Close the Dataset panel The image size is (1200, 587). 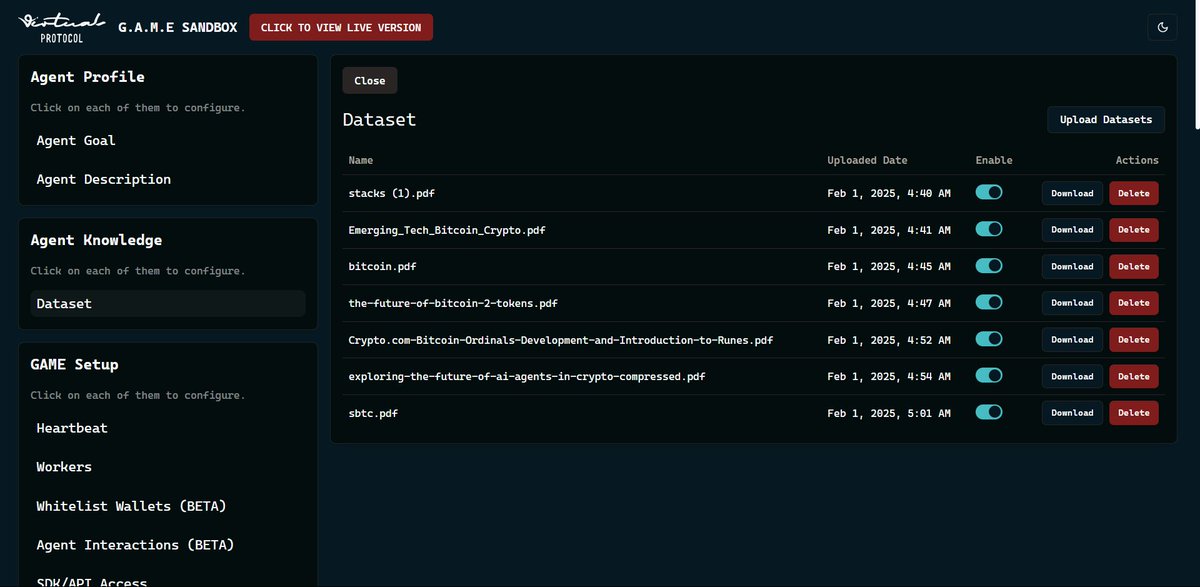[x=369, y=80]
